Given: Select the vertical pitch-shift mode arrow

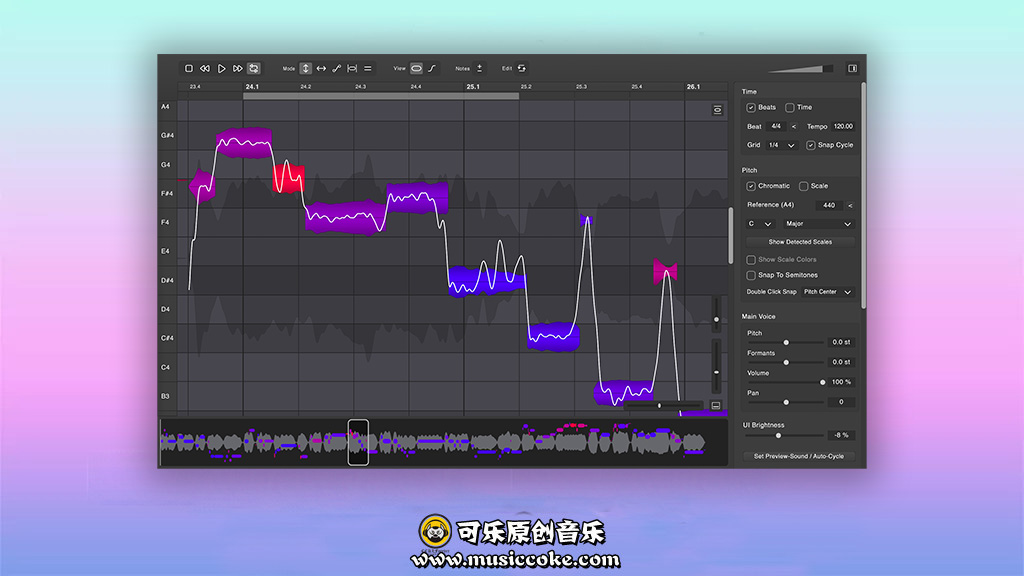Looking at the screenshot, I should (306, 68).
